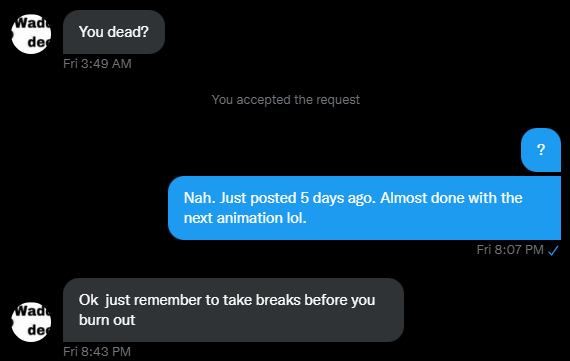The height and width of the screenshot is (361, 570).
Task: Click the words "burn out" in gray bubble
Action: (x=107, y=320)
